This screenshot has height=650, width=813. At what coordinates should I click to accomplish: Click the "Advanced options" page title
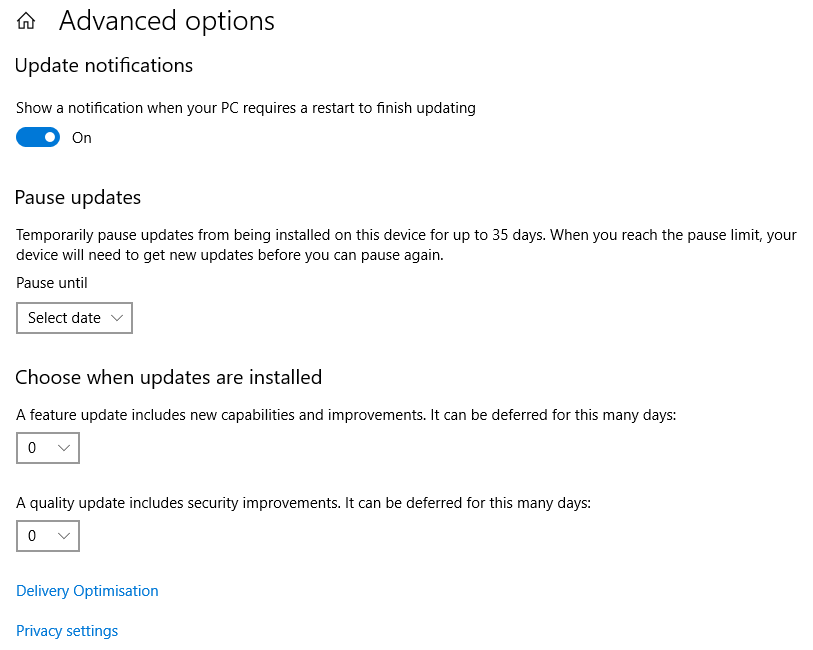coord(167,21)
